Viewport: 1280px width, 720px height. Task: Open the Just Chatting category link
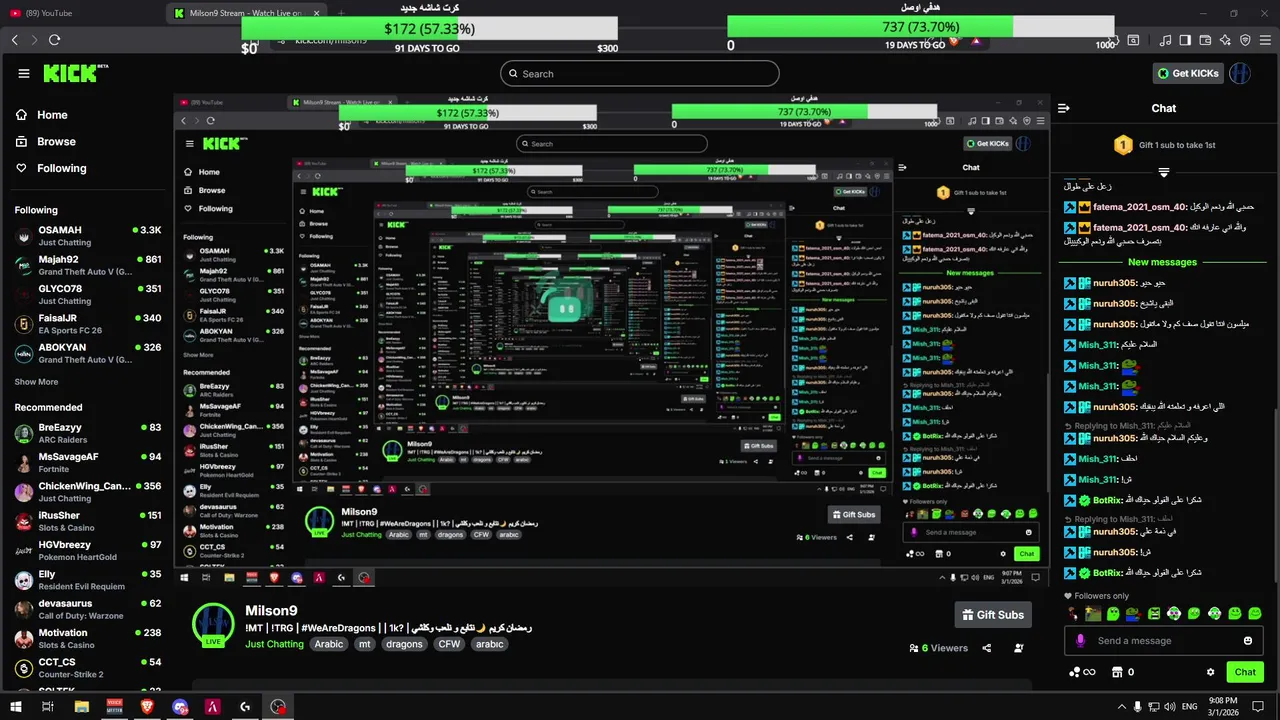pyautogui.click(x=274, y=644)
